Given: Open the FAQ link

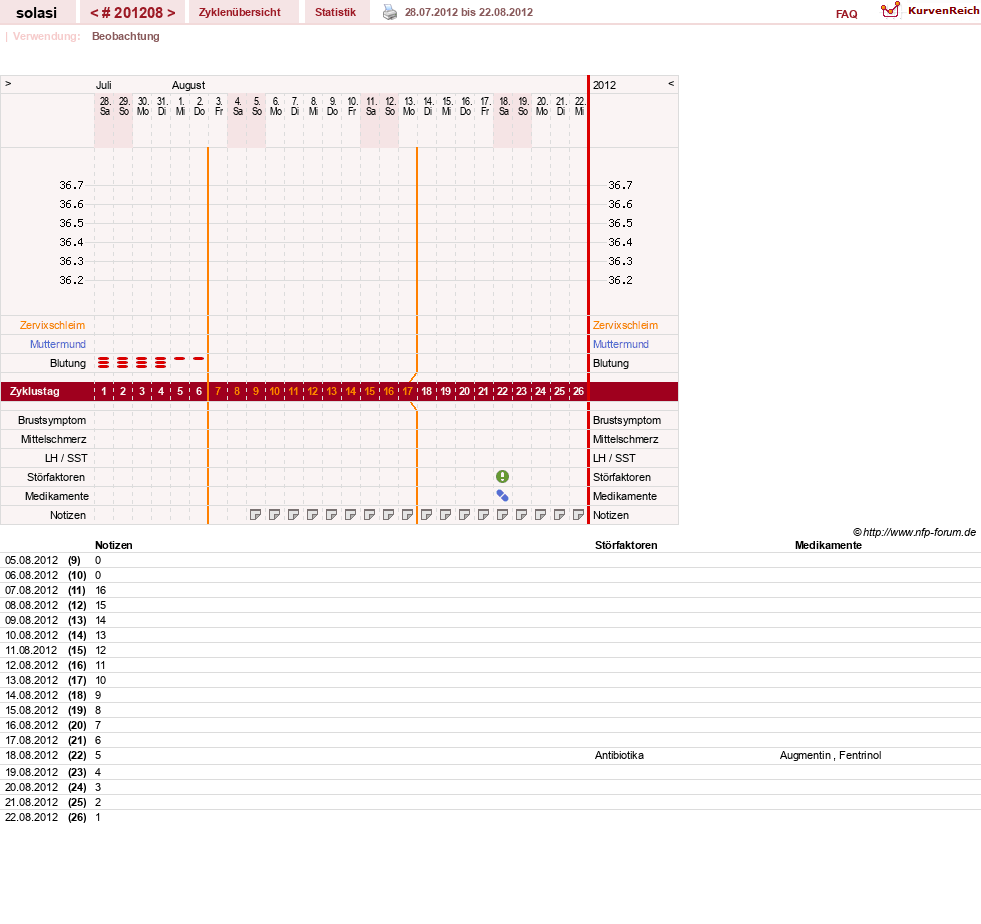Looking at the screenshot, I should click(846, 14).
